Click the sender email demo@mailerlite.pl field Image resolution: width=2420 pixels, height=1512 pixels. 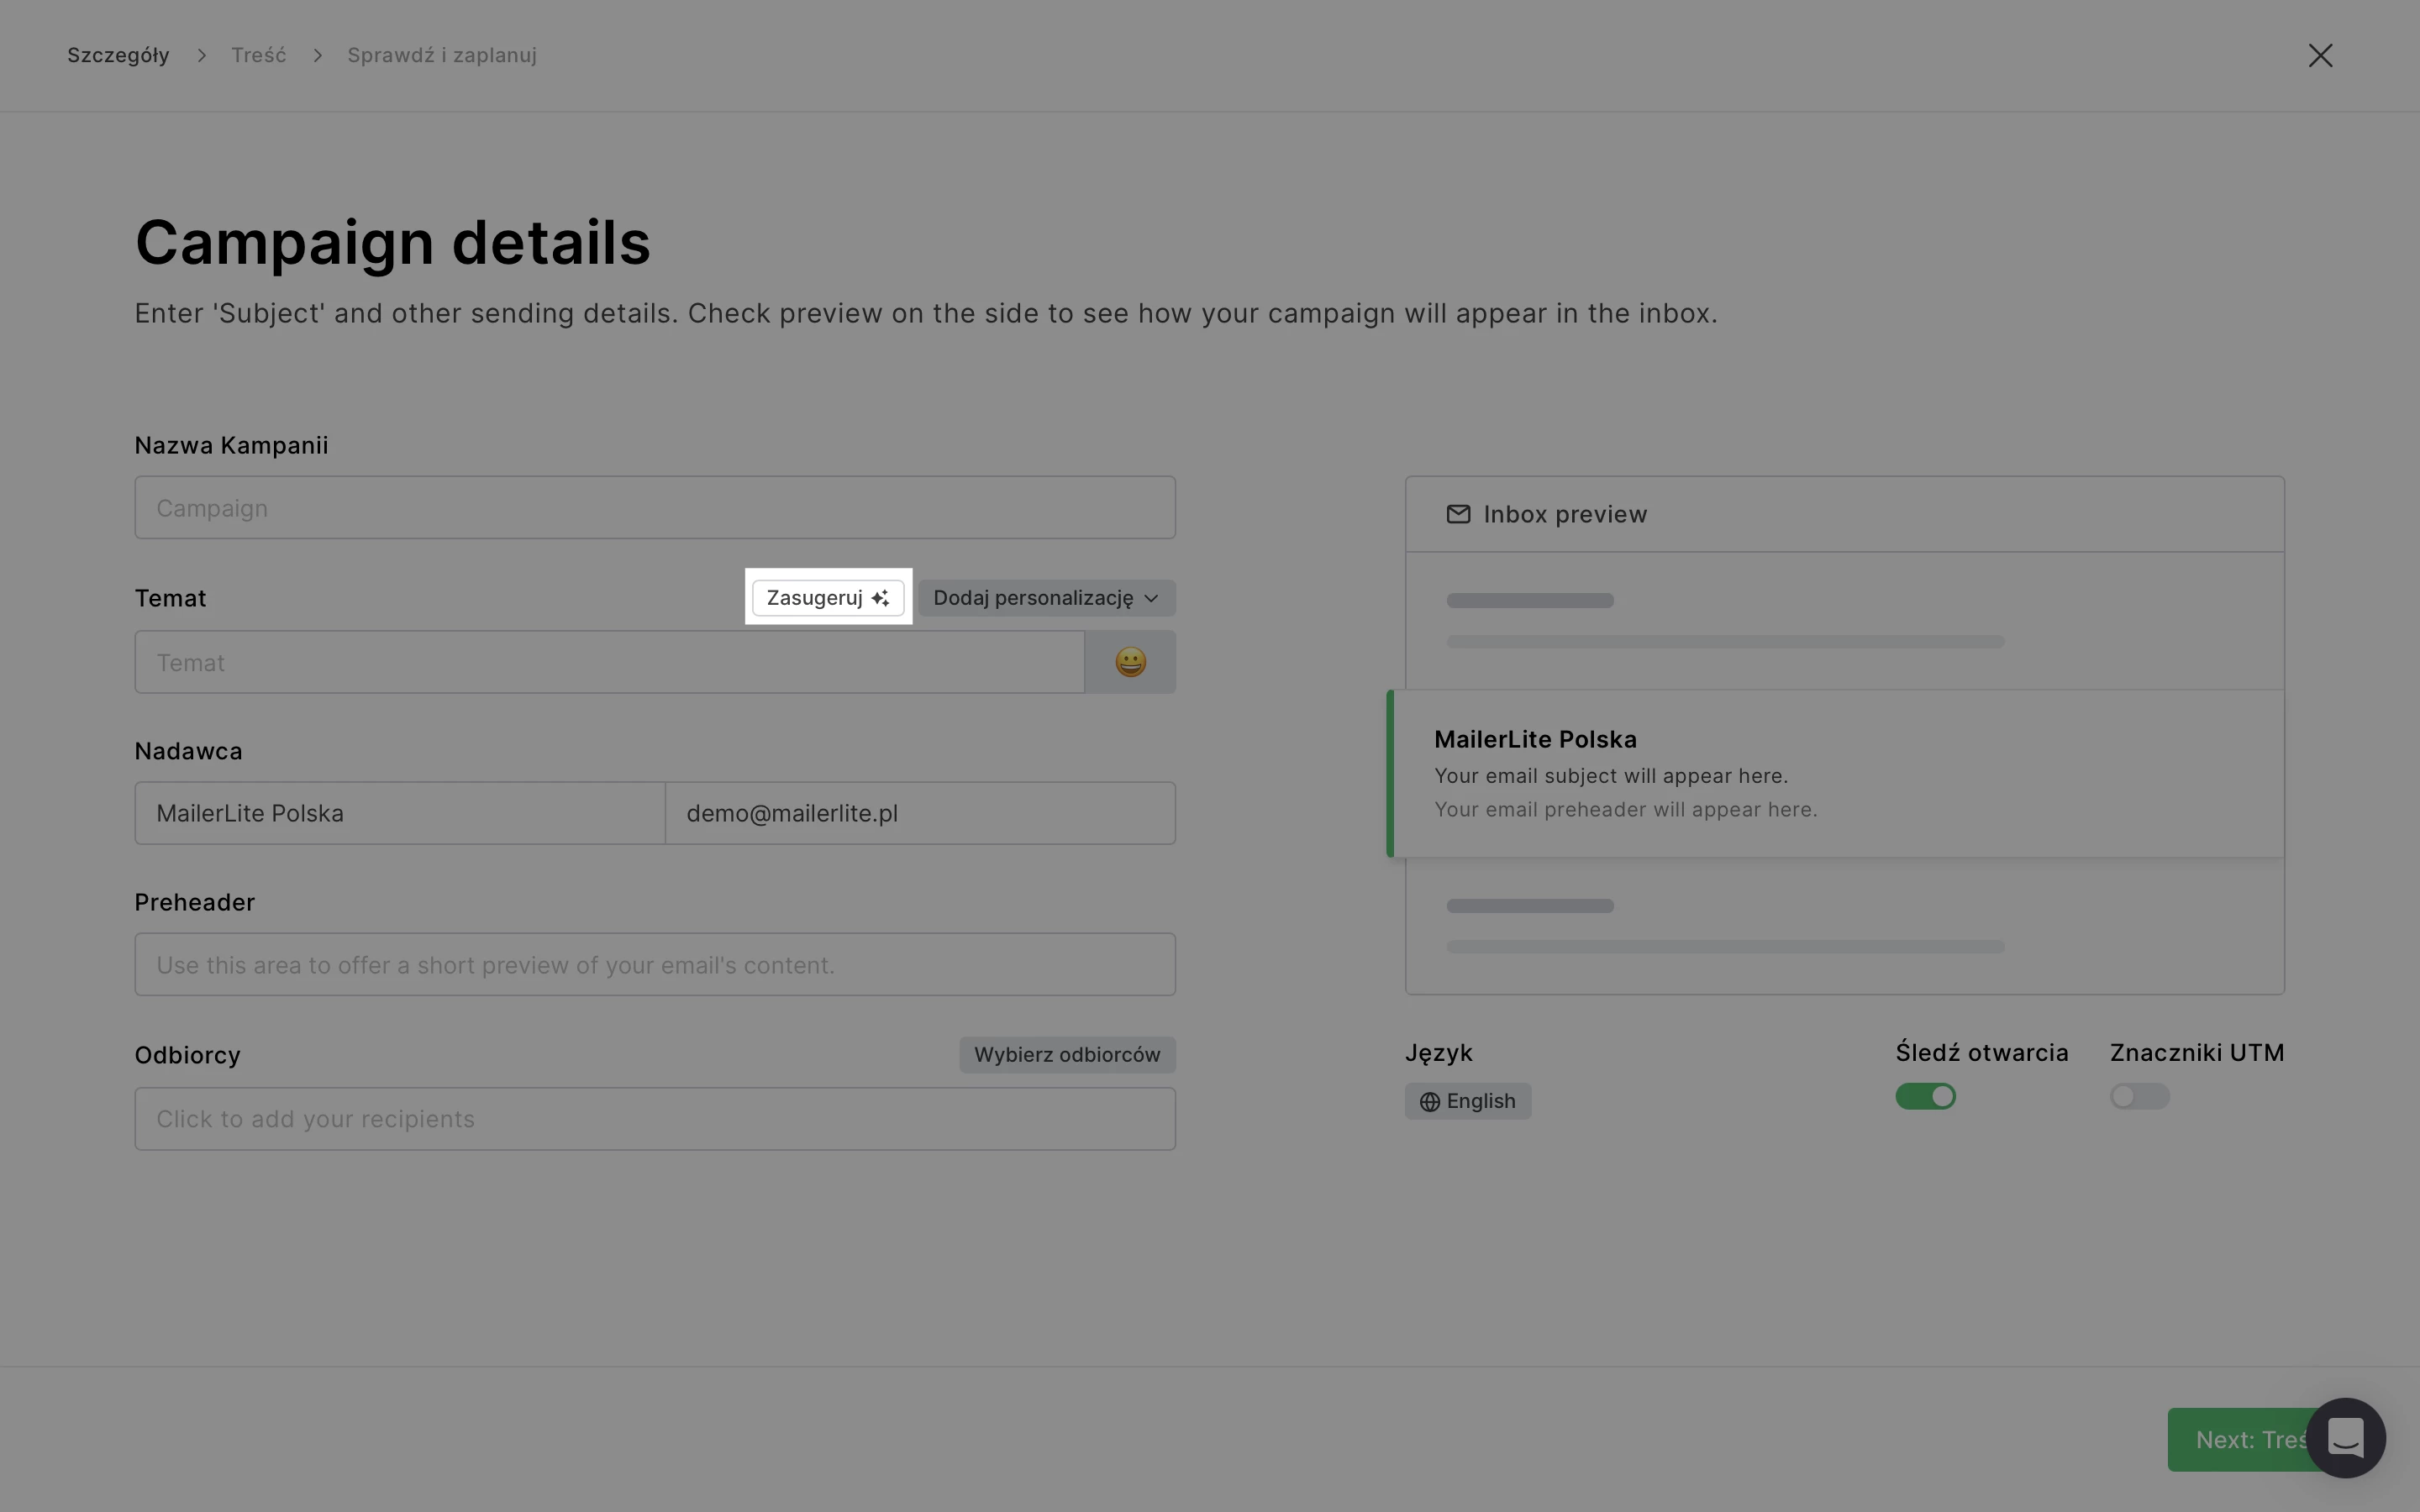tap(919, 813)
